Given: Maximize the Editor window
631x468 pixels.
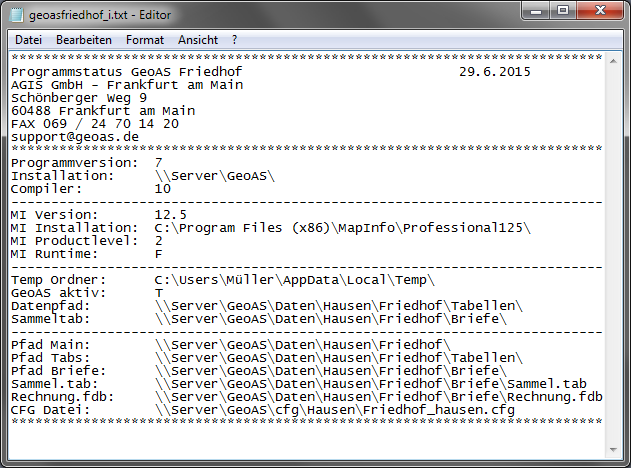Looking at the screenshot, I should [563, 11].
